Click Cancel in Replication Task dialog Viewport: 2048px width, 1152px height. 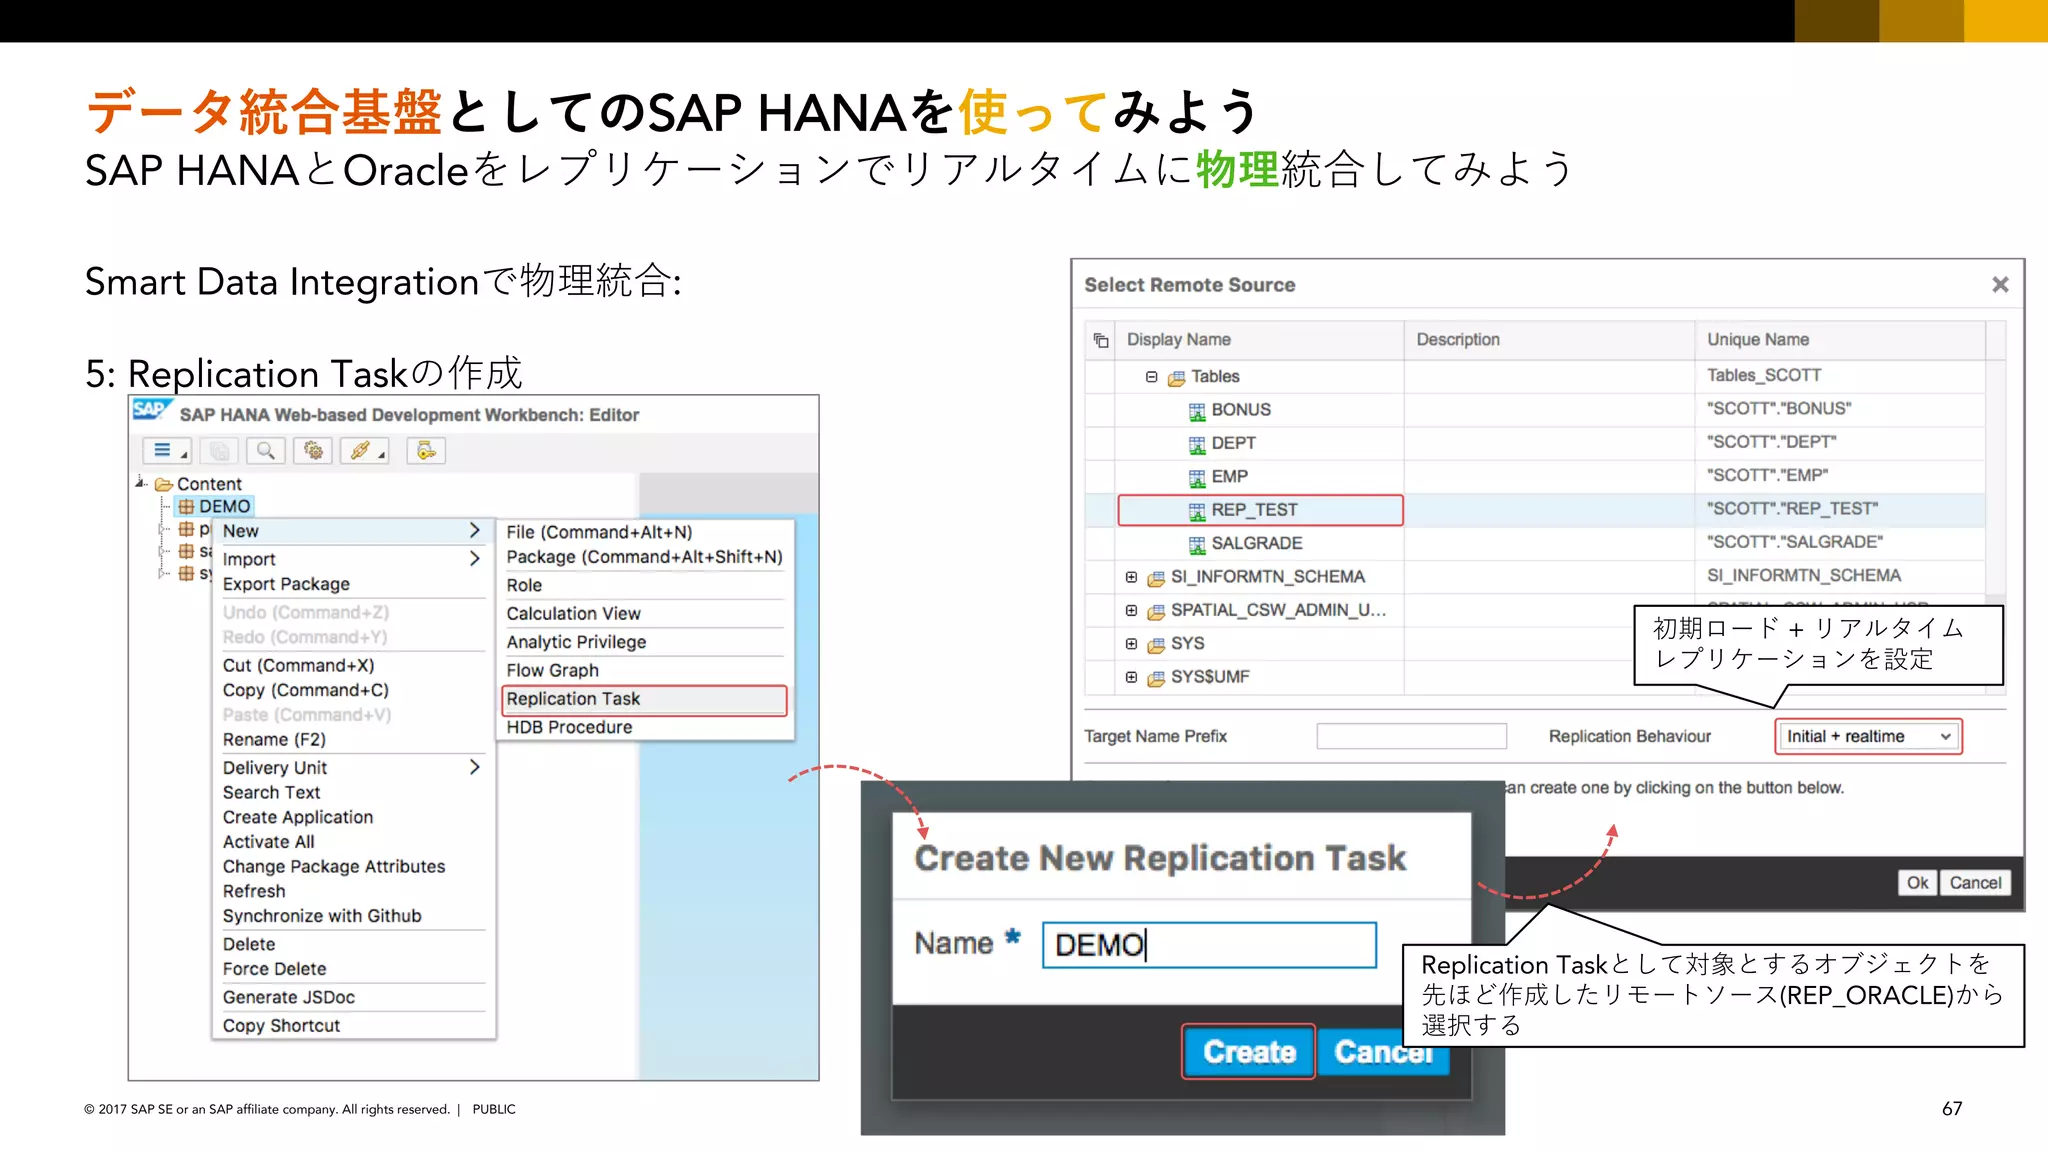tap(1384, 1052)
